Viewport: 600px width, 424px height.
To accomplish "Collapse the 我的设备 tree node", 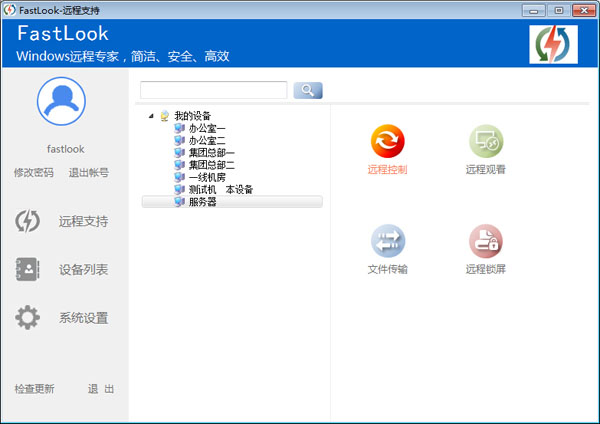I will pos(151,116).
